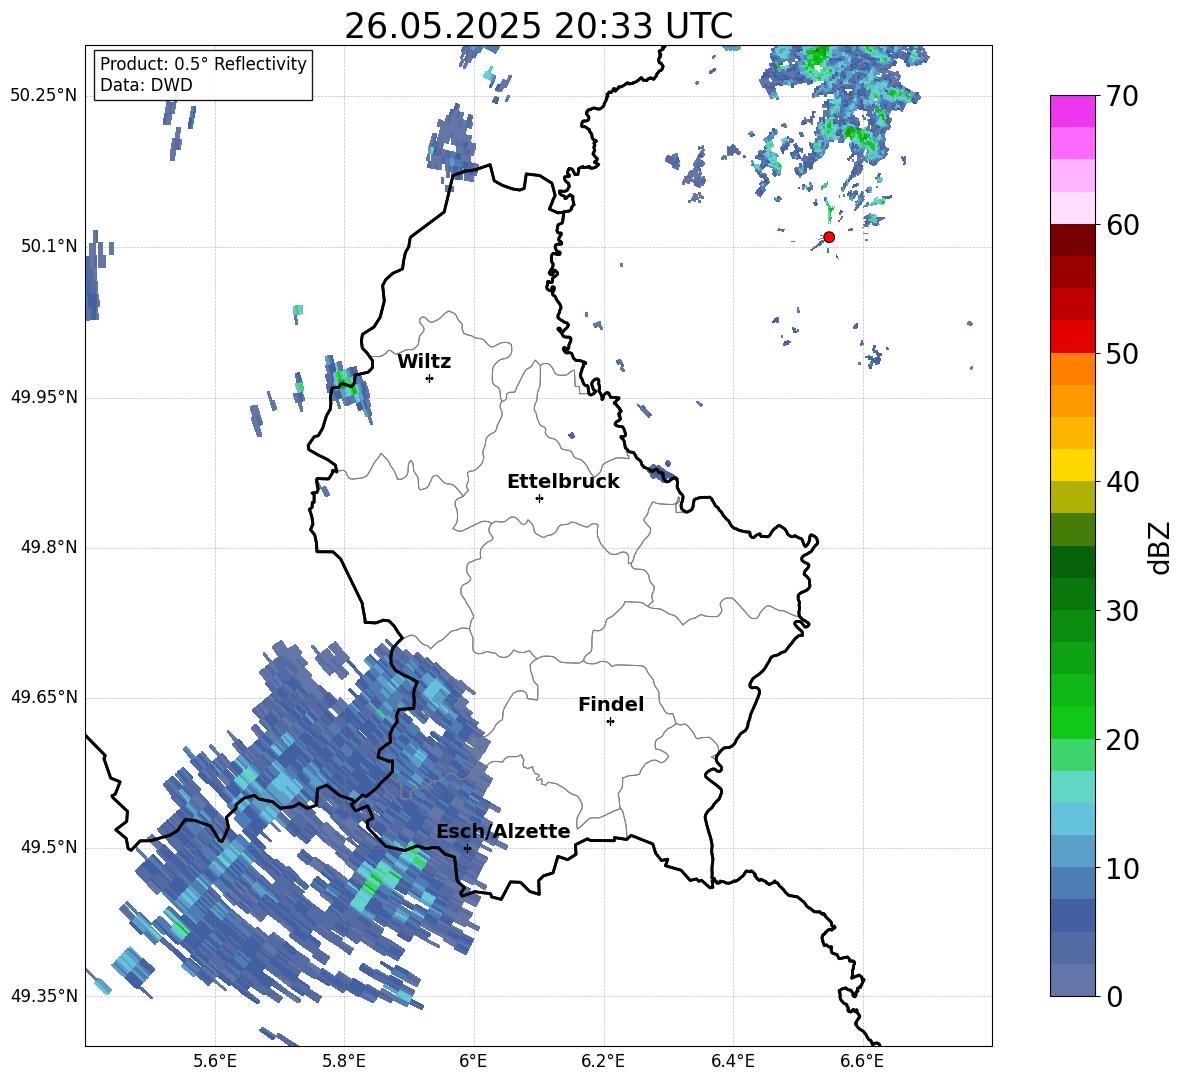Click the 6.4°E longitude label
This screenshot has height=1081, width=1184.
click(x=732, y=1062)
